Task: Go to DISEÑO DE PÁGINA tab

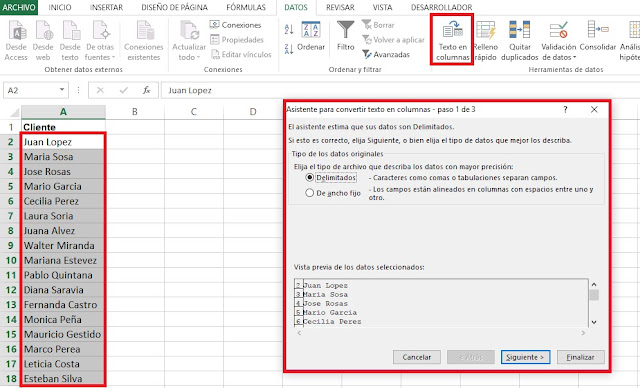Action: pos(174,7)
